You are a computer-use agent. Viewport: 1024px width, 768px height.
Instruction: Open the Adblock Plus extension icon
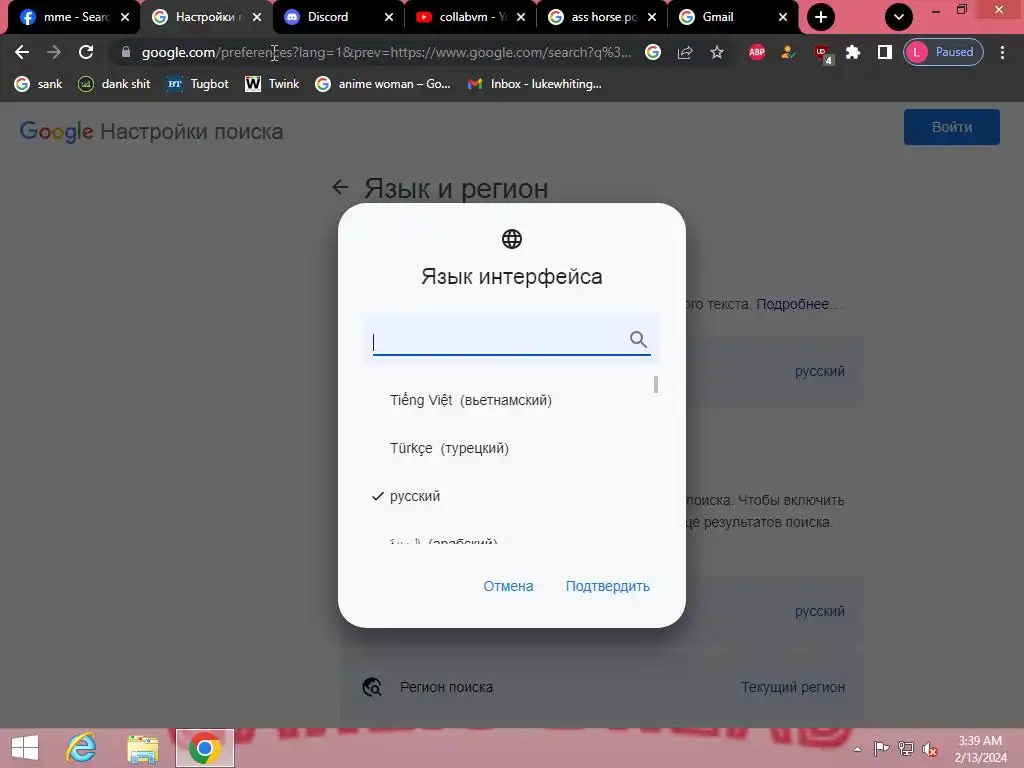(x=756, y=52)
